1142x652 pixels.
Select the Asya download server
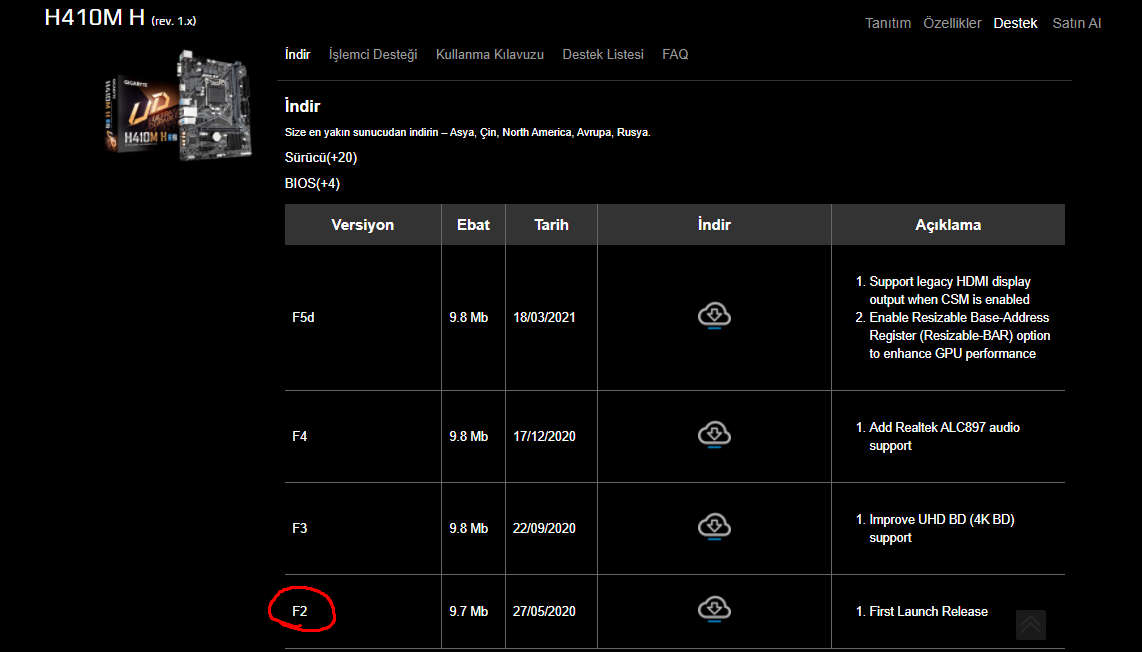462,133
